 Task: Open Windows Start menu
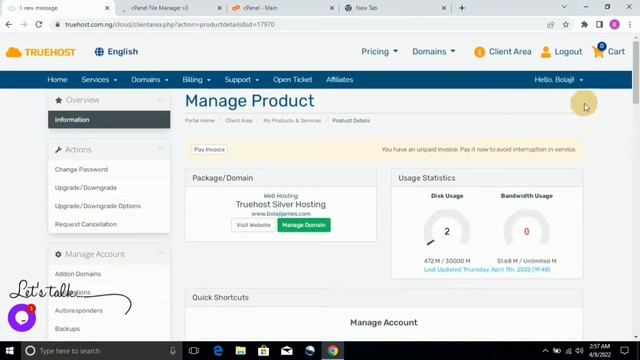[x=9, y=351]
